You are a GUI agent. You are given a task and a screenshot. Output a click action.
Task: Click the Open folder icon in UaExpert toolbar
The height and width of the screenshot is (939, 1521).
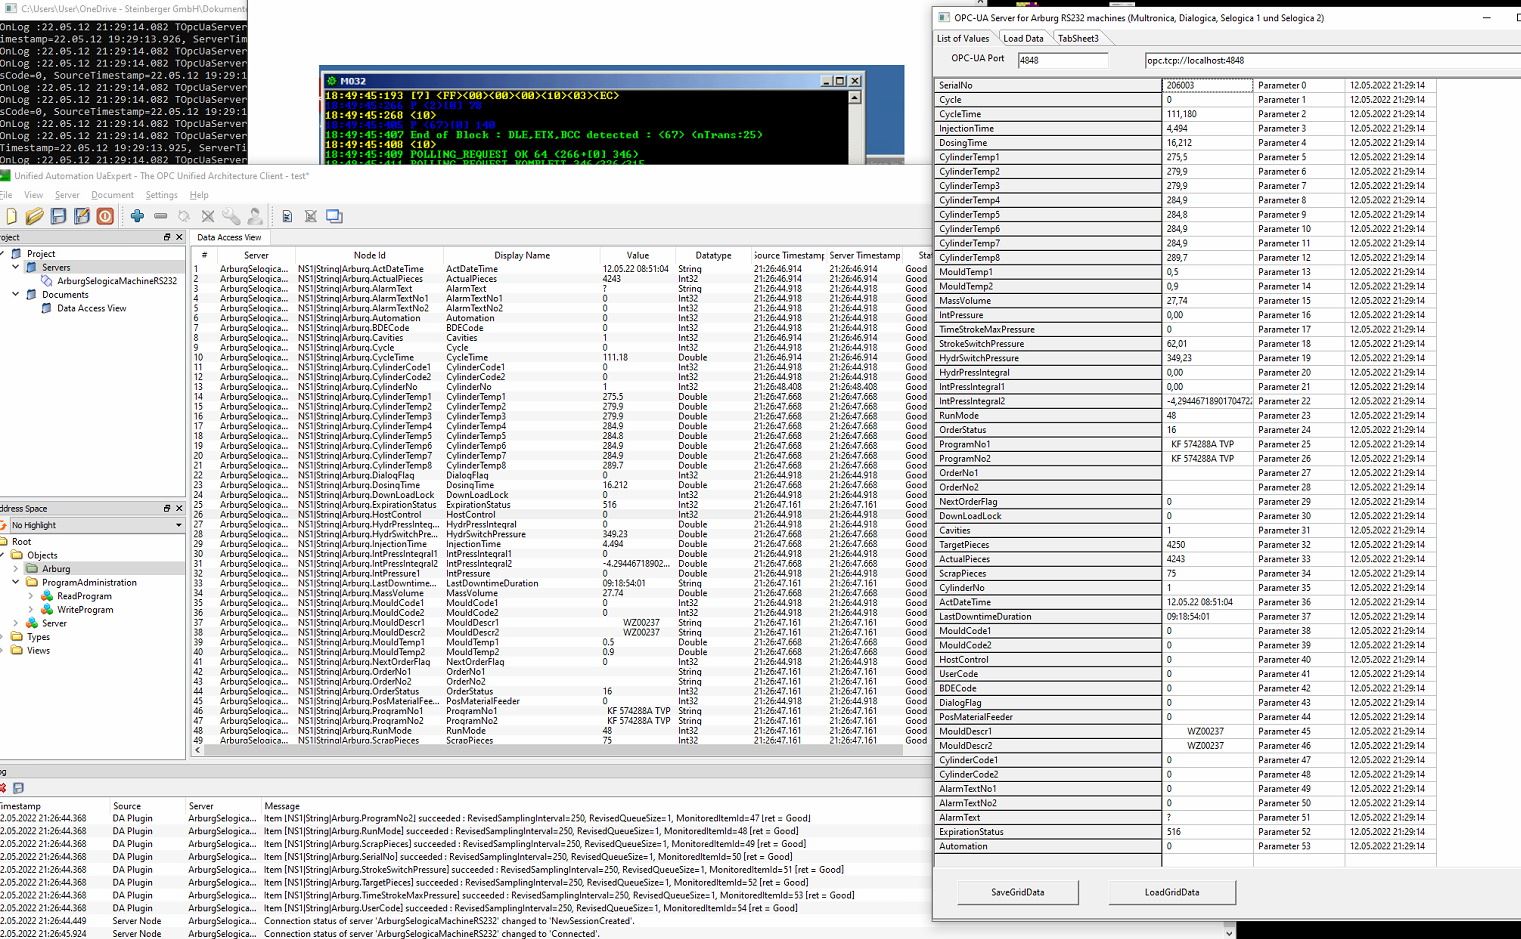tap(35, 216)
